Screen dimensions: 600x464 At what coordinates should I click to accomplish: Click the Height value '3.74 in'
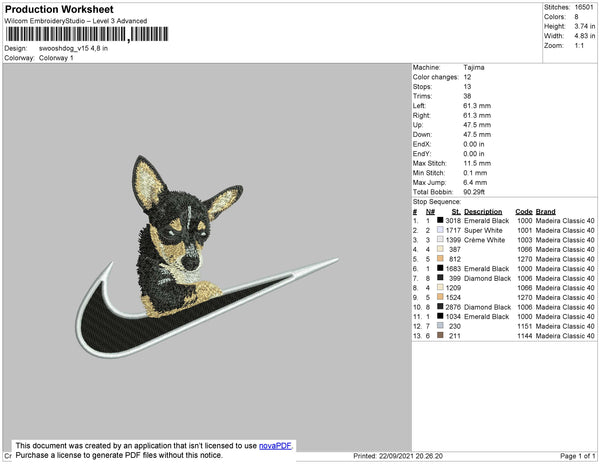(x=584, y=26)
